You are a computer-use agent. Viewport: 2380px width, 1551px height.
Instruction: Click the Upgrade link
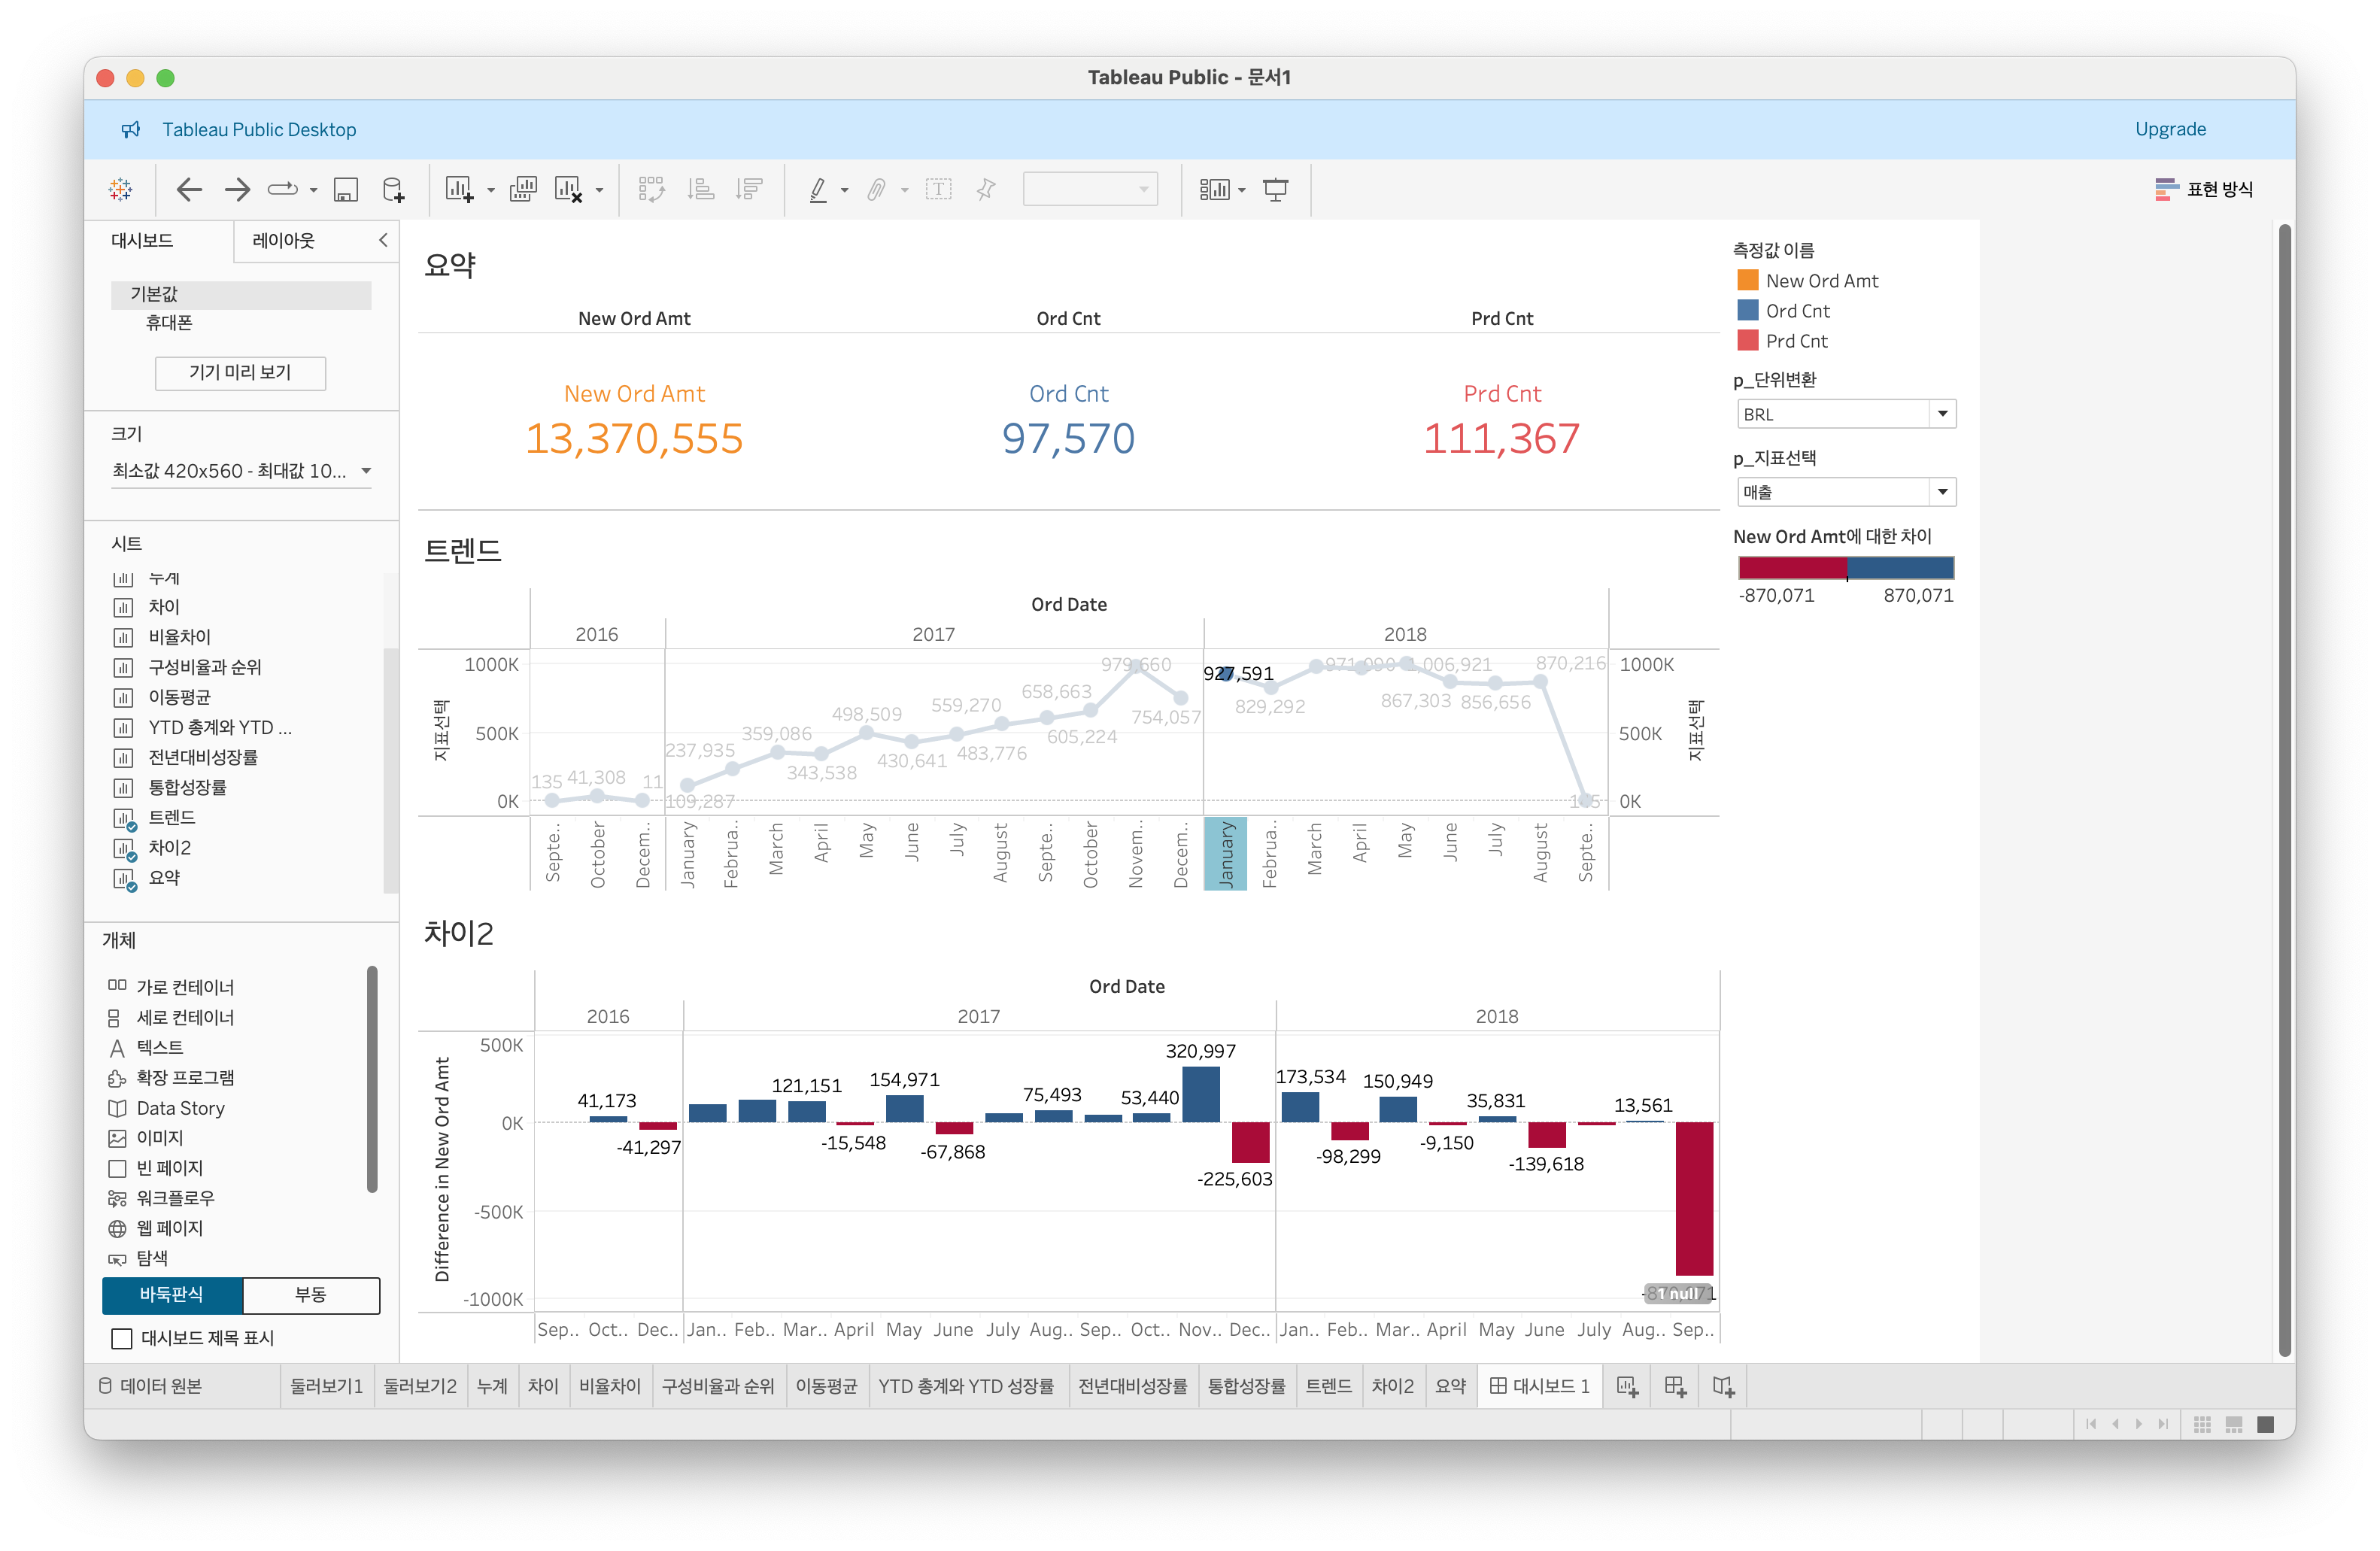pos(2170,129)
